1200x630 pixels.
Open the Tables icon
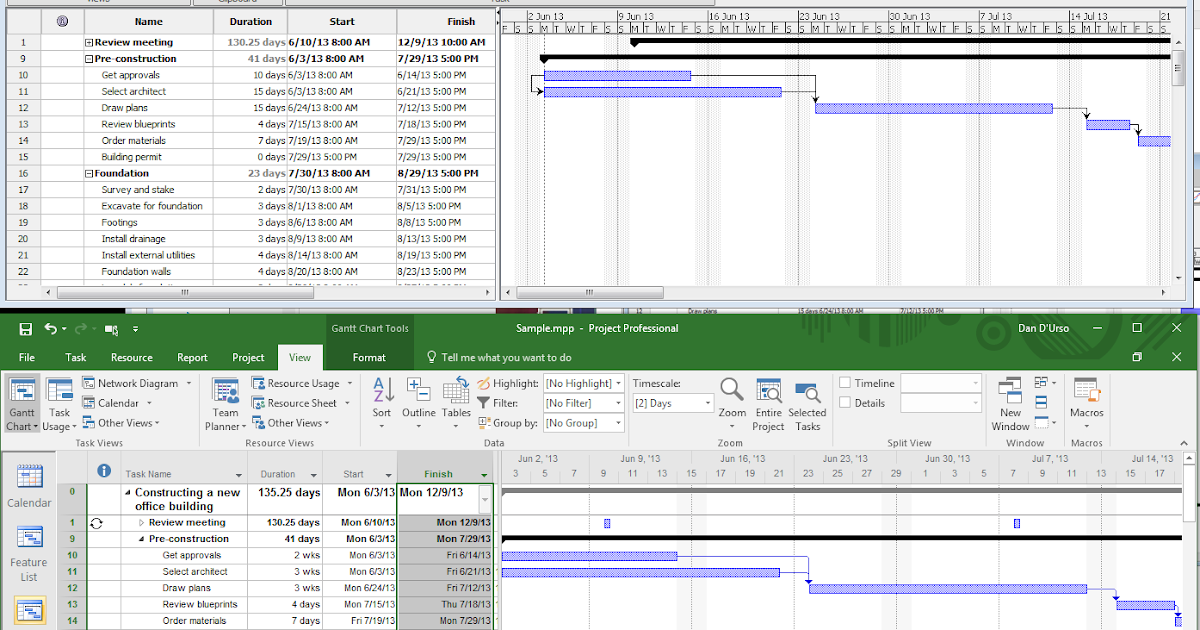click(x=456, y=398)
